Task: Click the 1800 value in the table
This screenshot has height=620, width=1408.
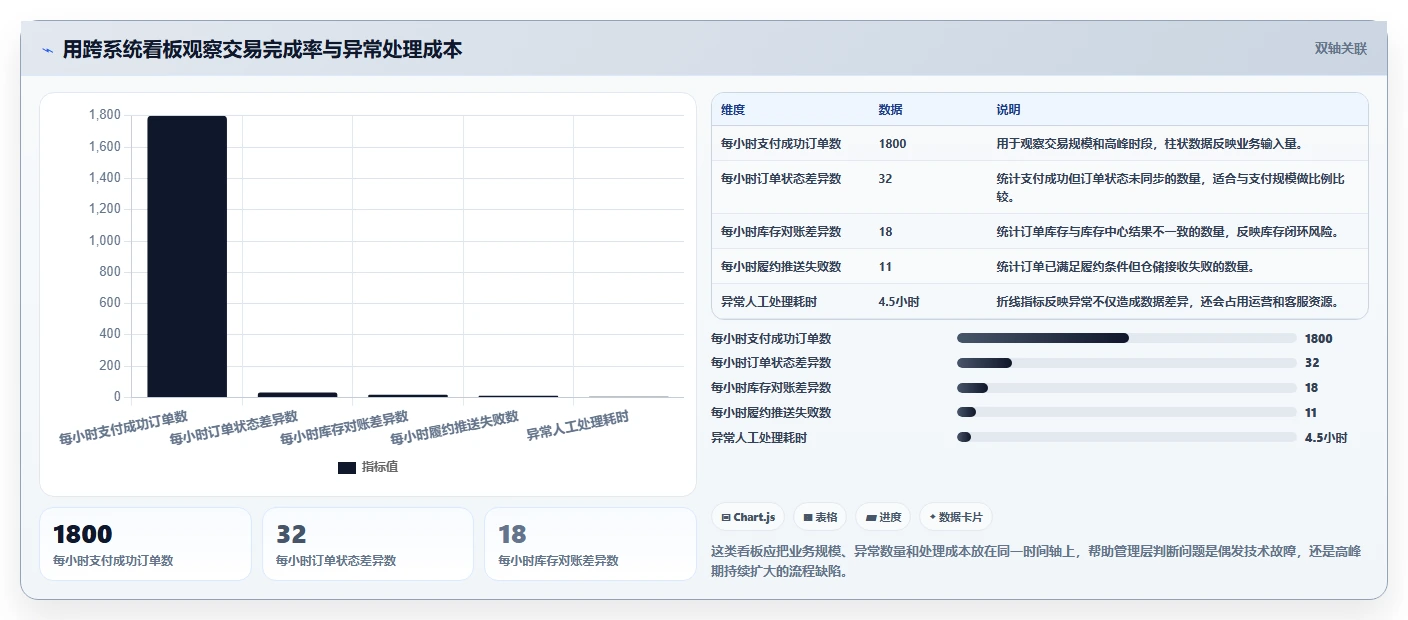Action: (x=893, y=144)
